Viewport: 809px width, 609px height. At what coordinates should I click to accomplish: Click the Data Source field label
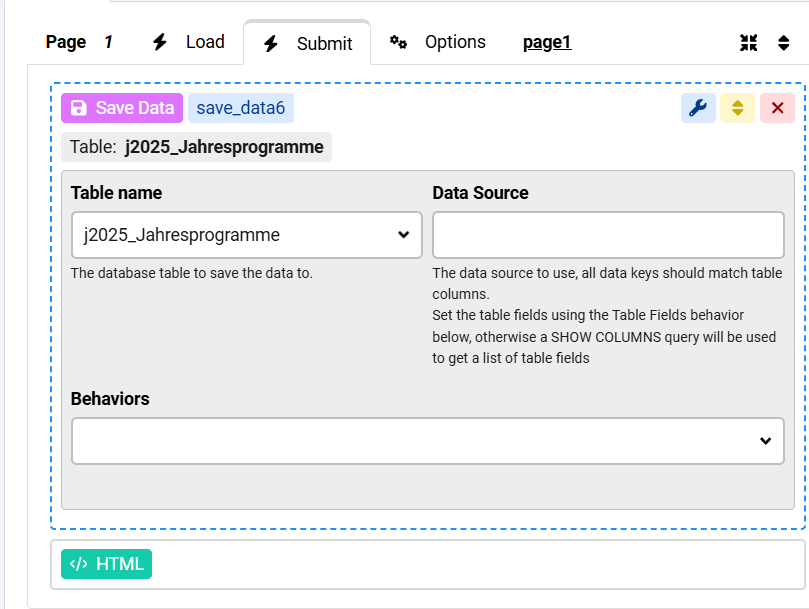tap(480, 193)
